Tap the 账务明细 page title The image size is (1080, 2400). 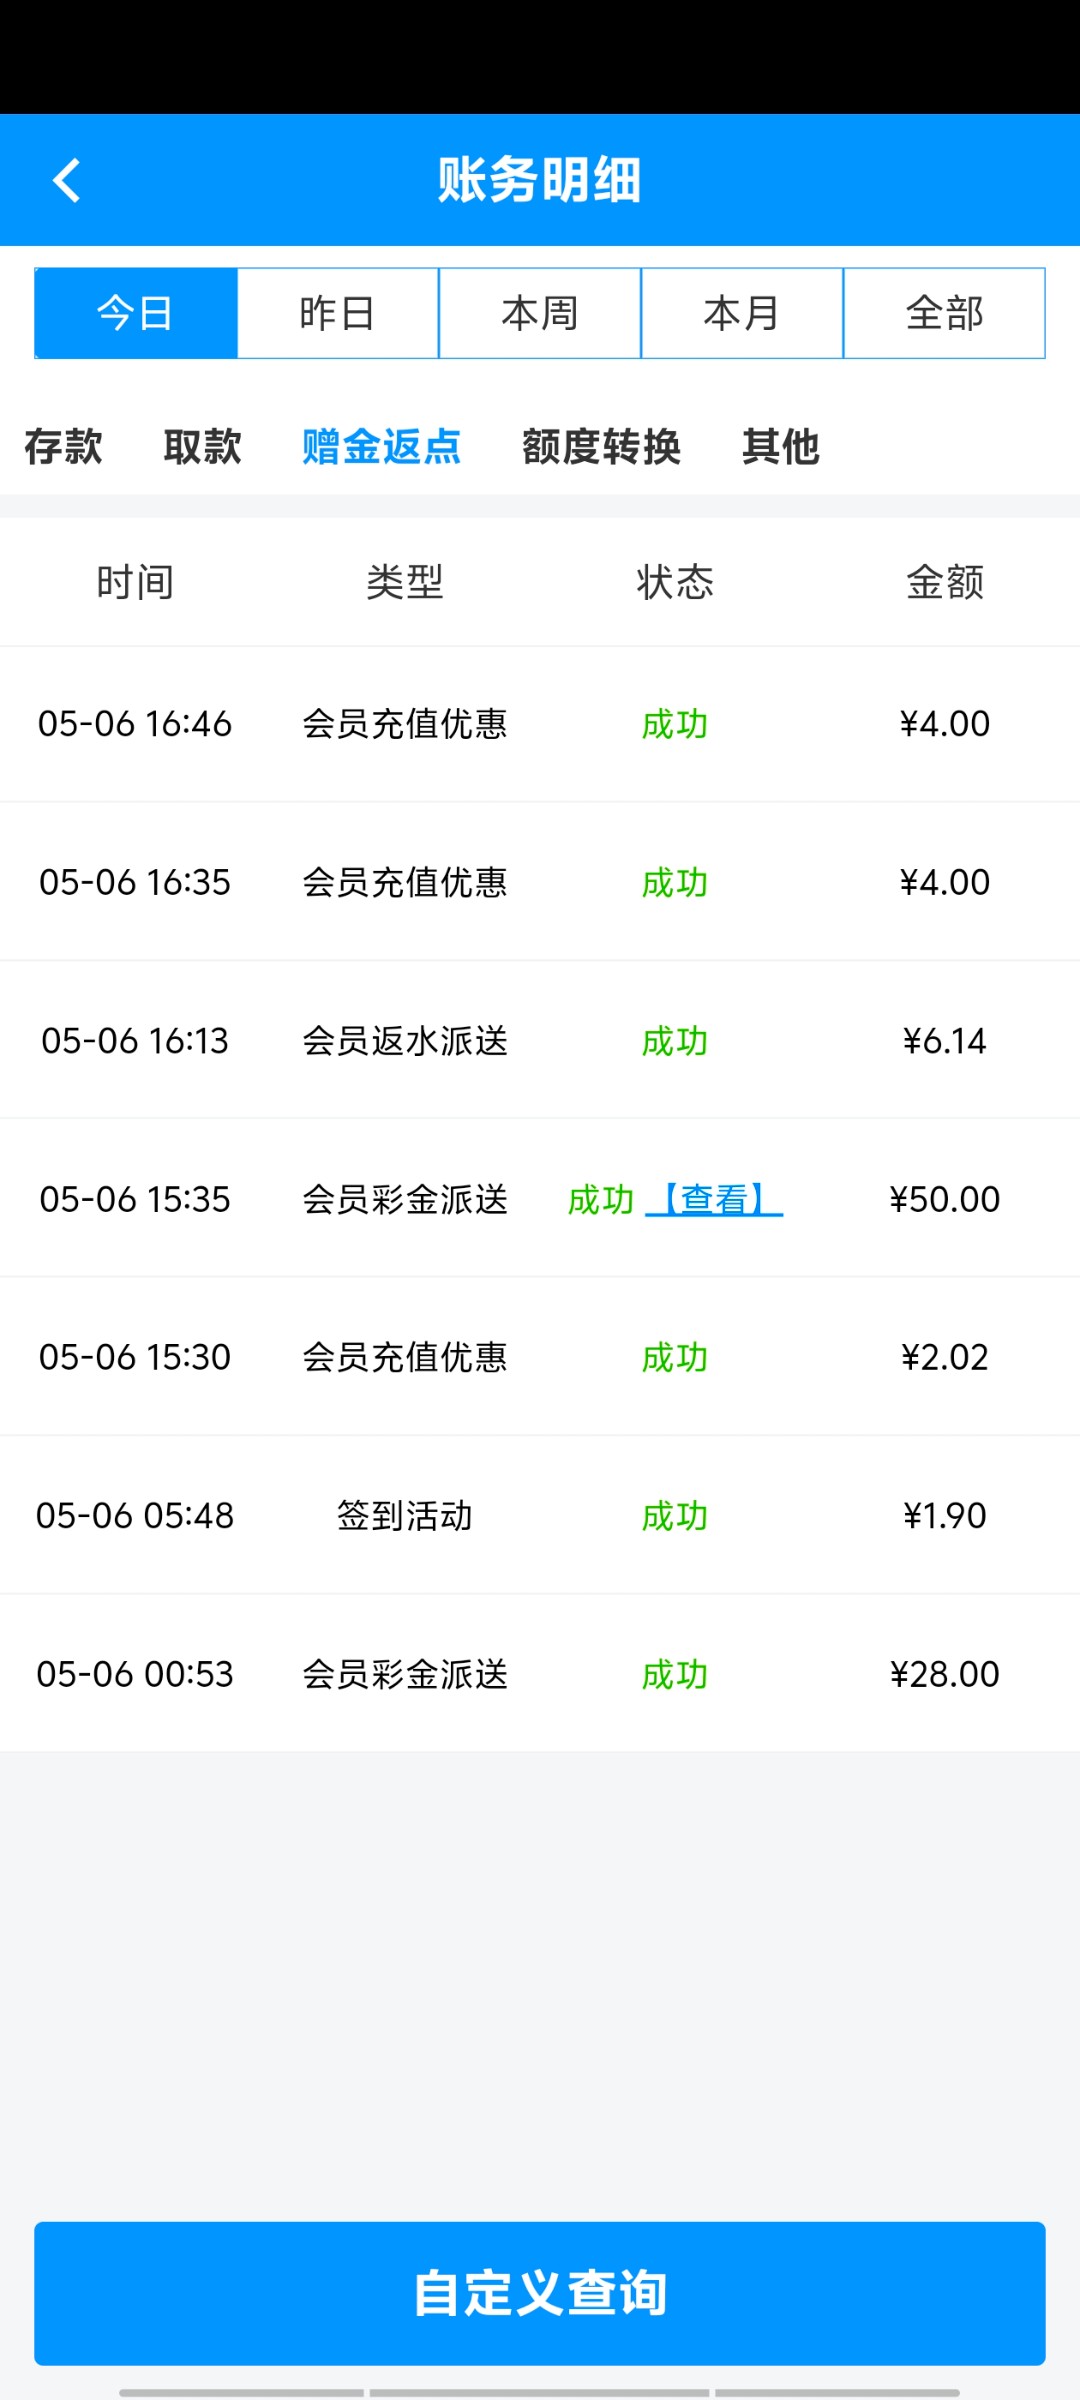[539, 181]
